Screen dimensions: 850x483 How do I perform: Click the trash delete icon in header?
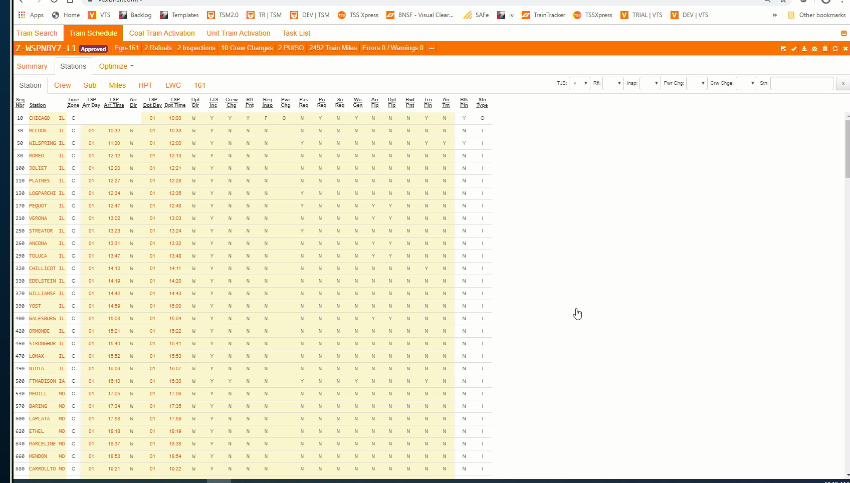(x=825, y=49)
